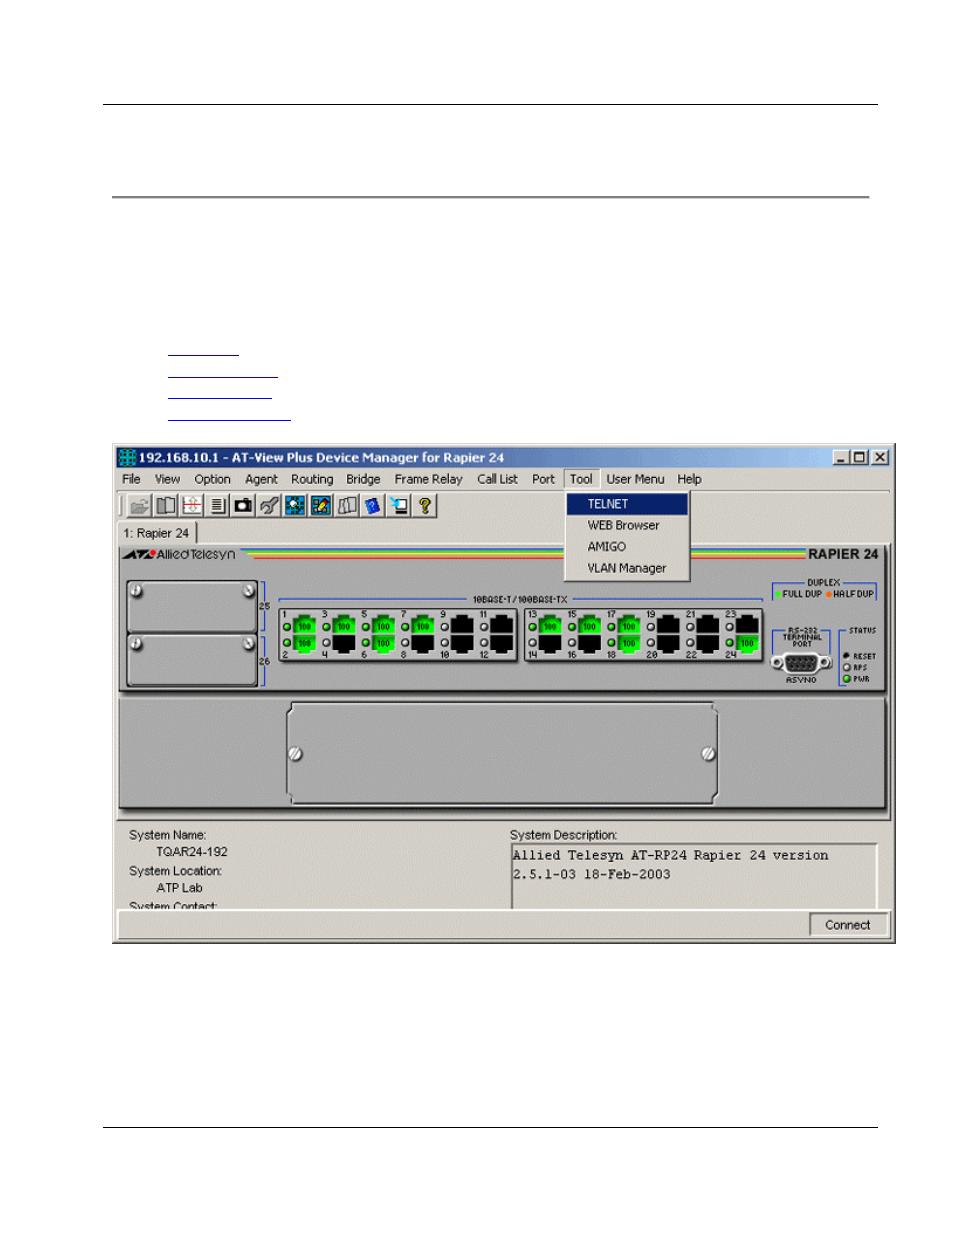
Task: Open the Routing menu
Action: coord(313,479)
